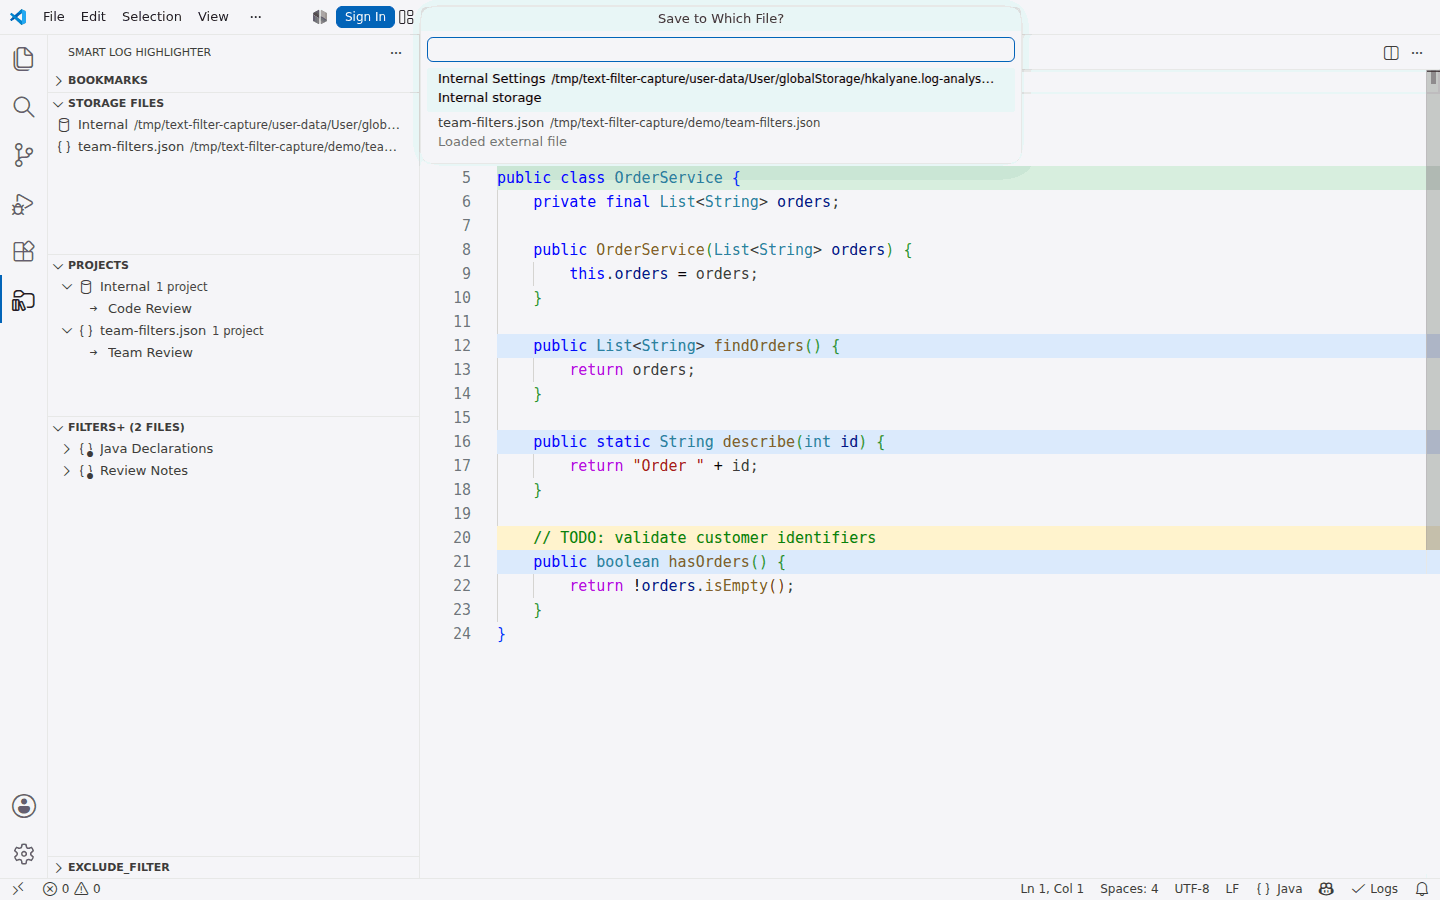Open the Explorer view in activity bar
This screenshot has width=1440, height=900.
point(24,59)
